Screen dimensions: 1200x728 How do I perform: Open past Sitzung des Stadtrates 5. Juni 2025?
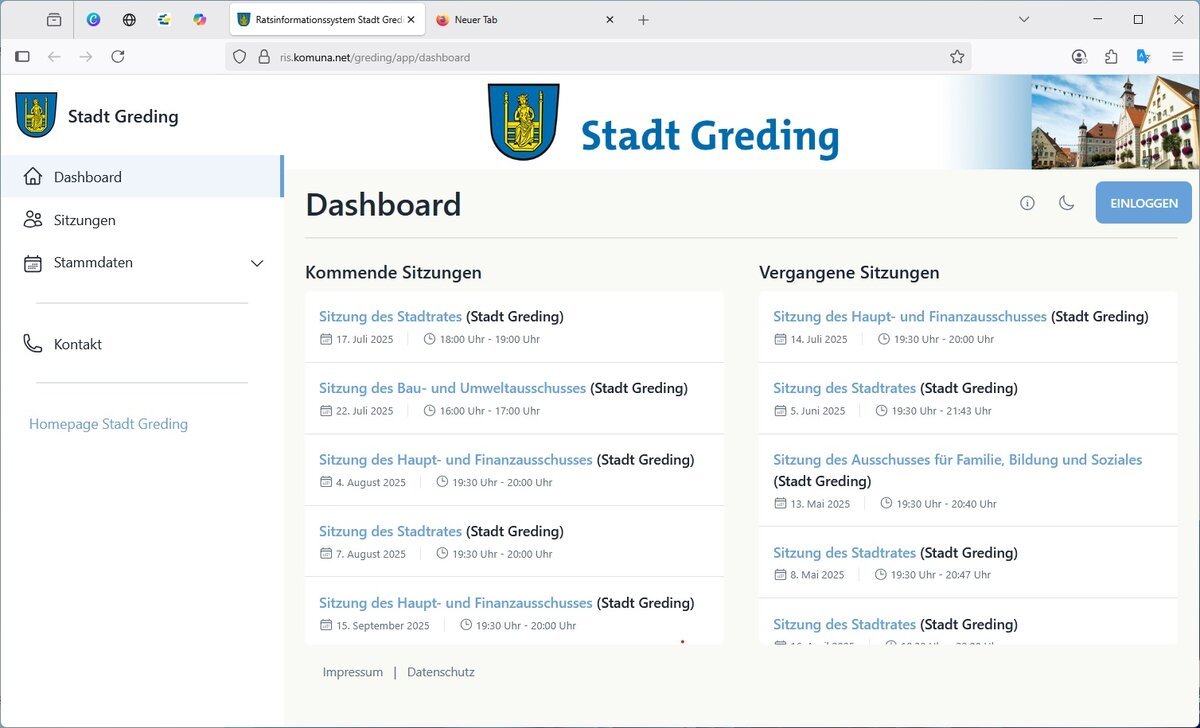[845, 388]
